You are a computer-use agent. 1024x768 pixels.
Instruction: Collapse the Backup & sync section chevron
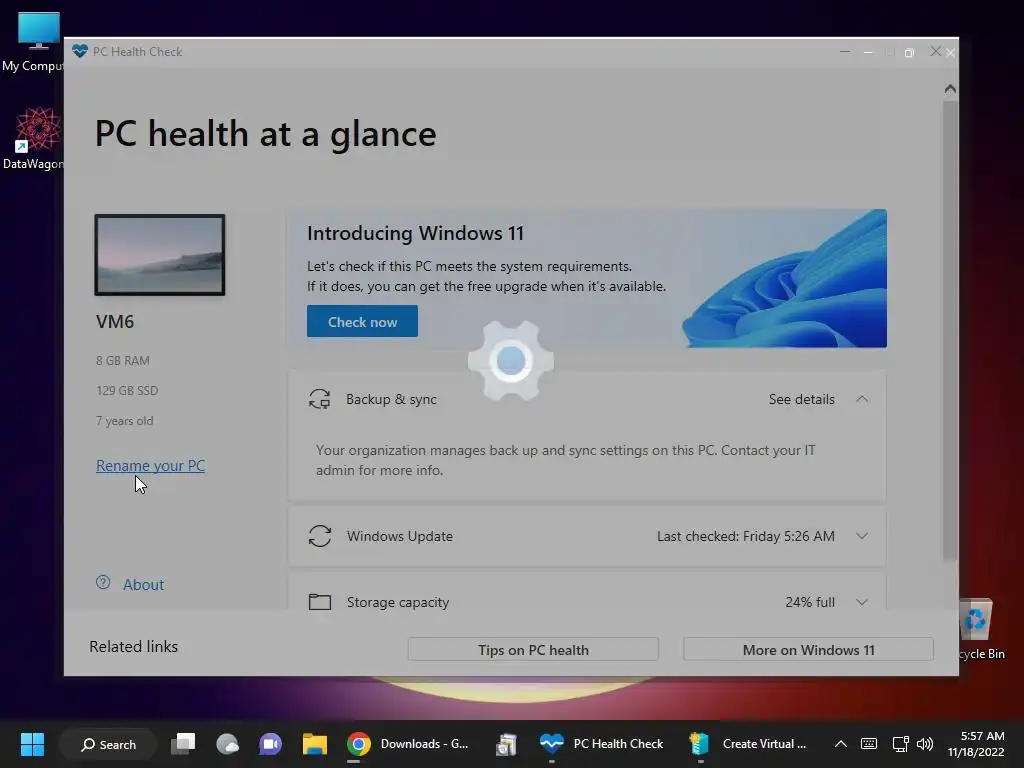pyautogui.click(x=862, y=399)
